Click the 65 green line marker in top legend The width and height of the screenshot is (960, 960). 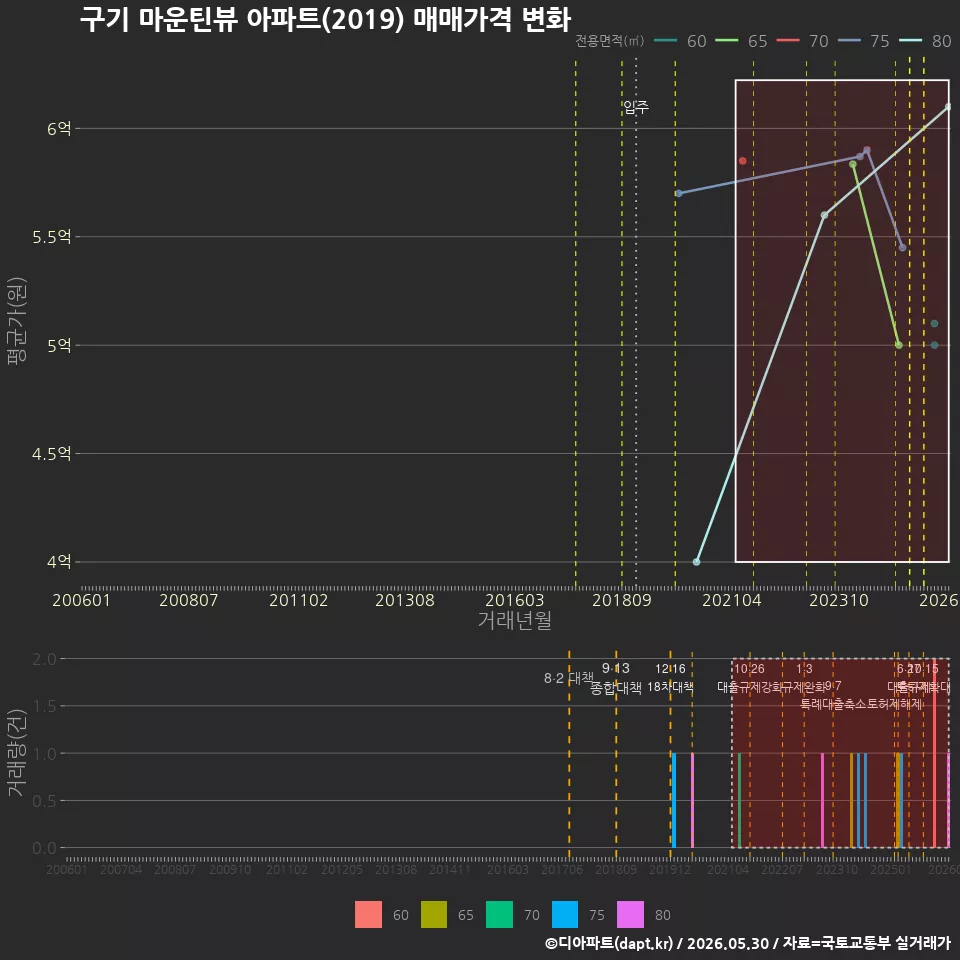[727, 41]
